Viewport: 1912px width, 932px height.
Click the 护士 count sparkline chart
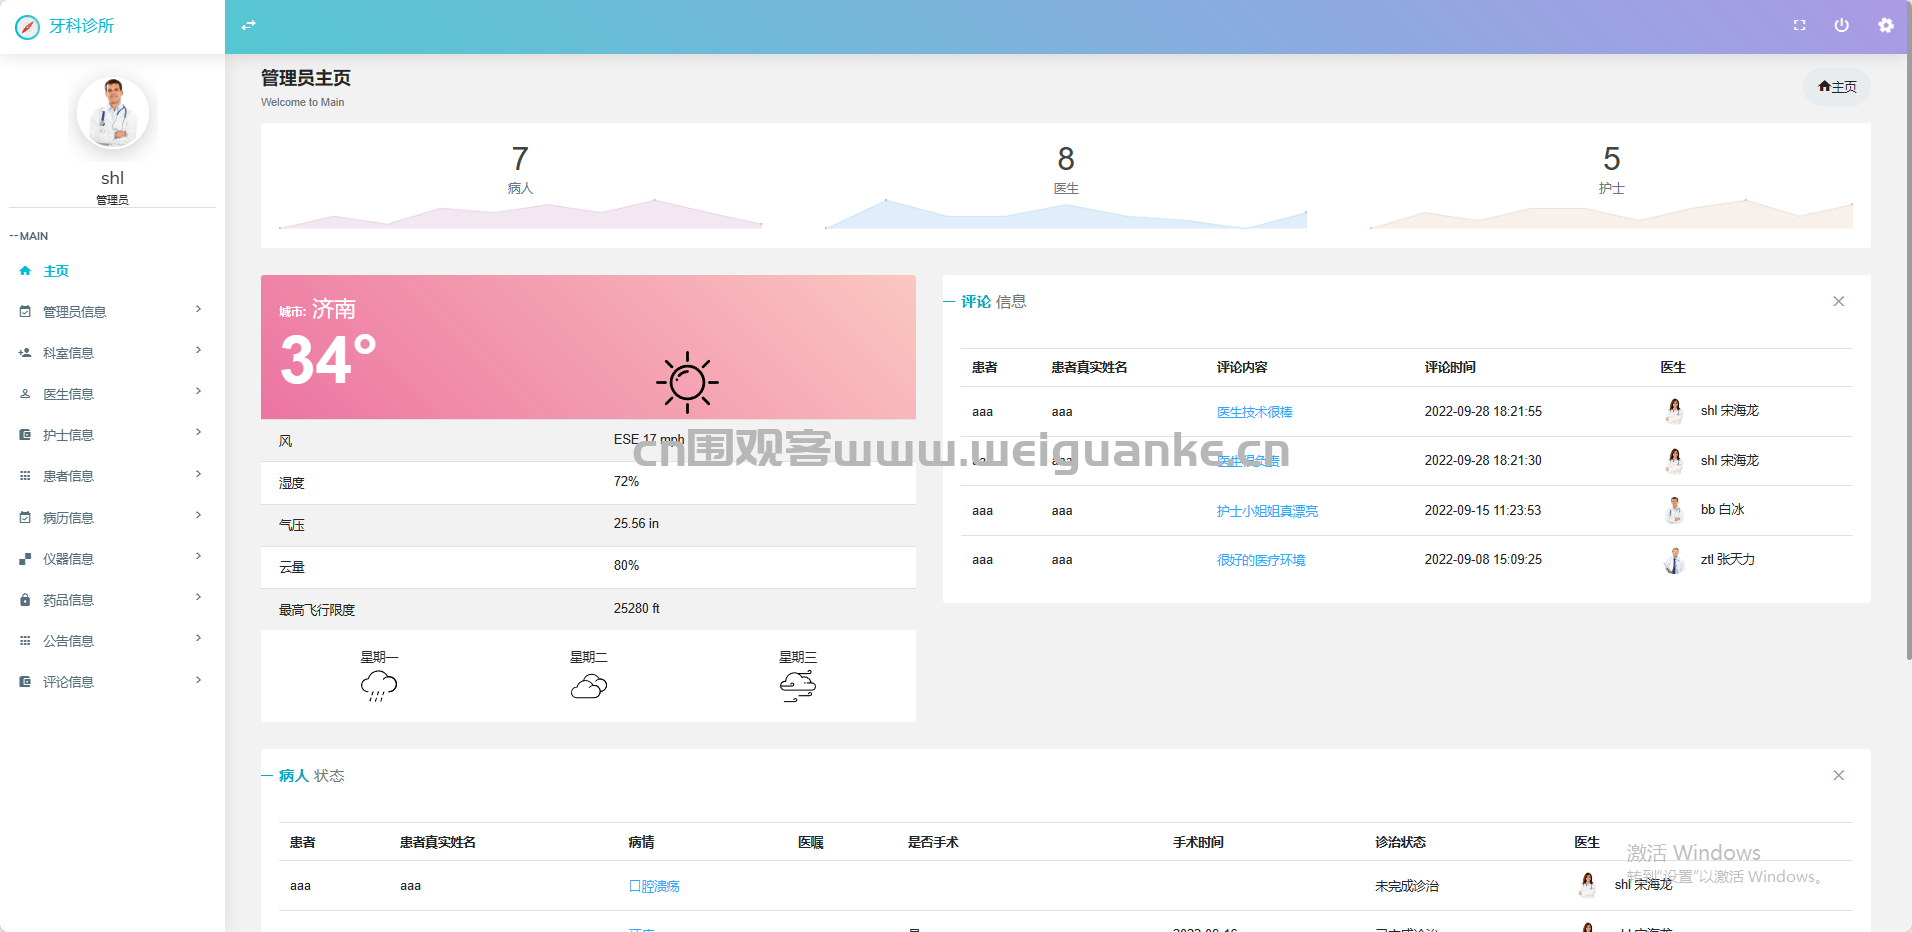coord(1611,214)
